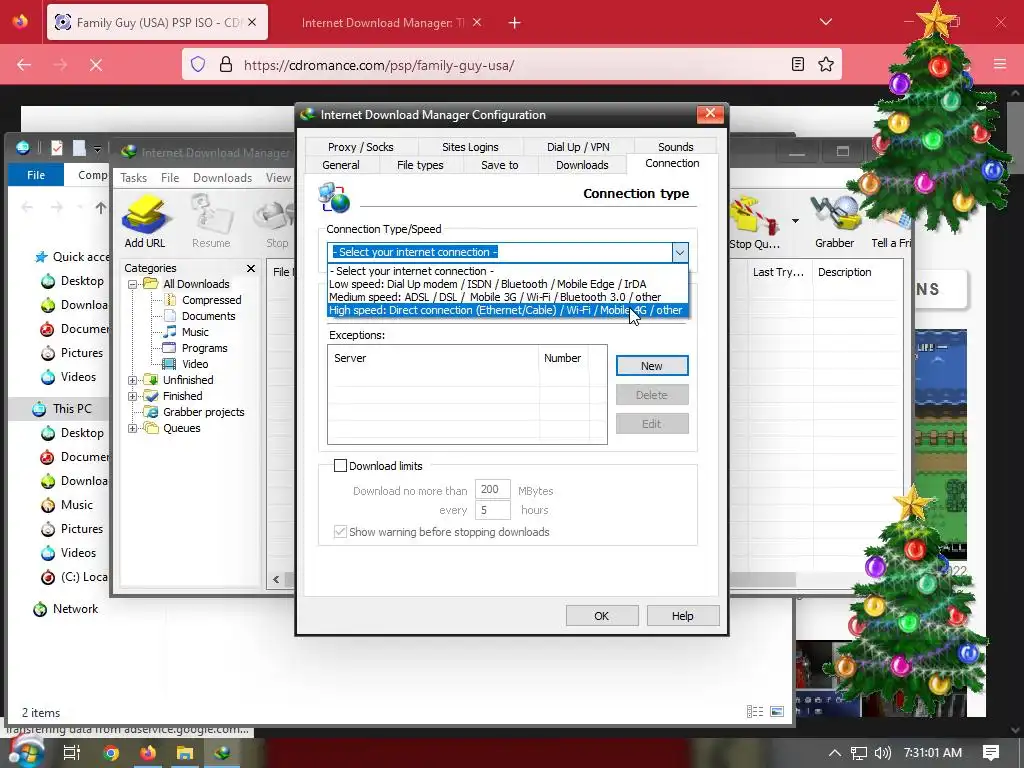Select Low speed Dial Up modem option
The image size is (1024, 768).
coord(507,284)
